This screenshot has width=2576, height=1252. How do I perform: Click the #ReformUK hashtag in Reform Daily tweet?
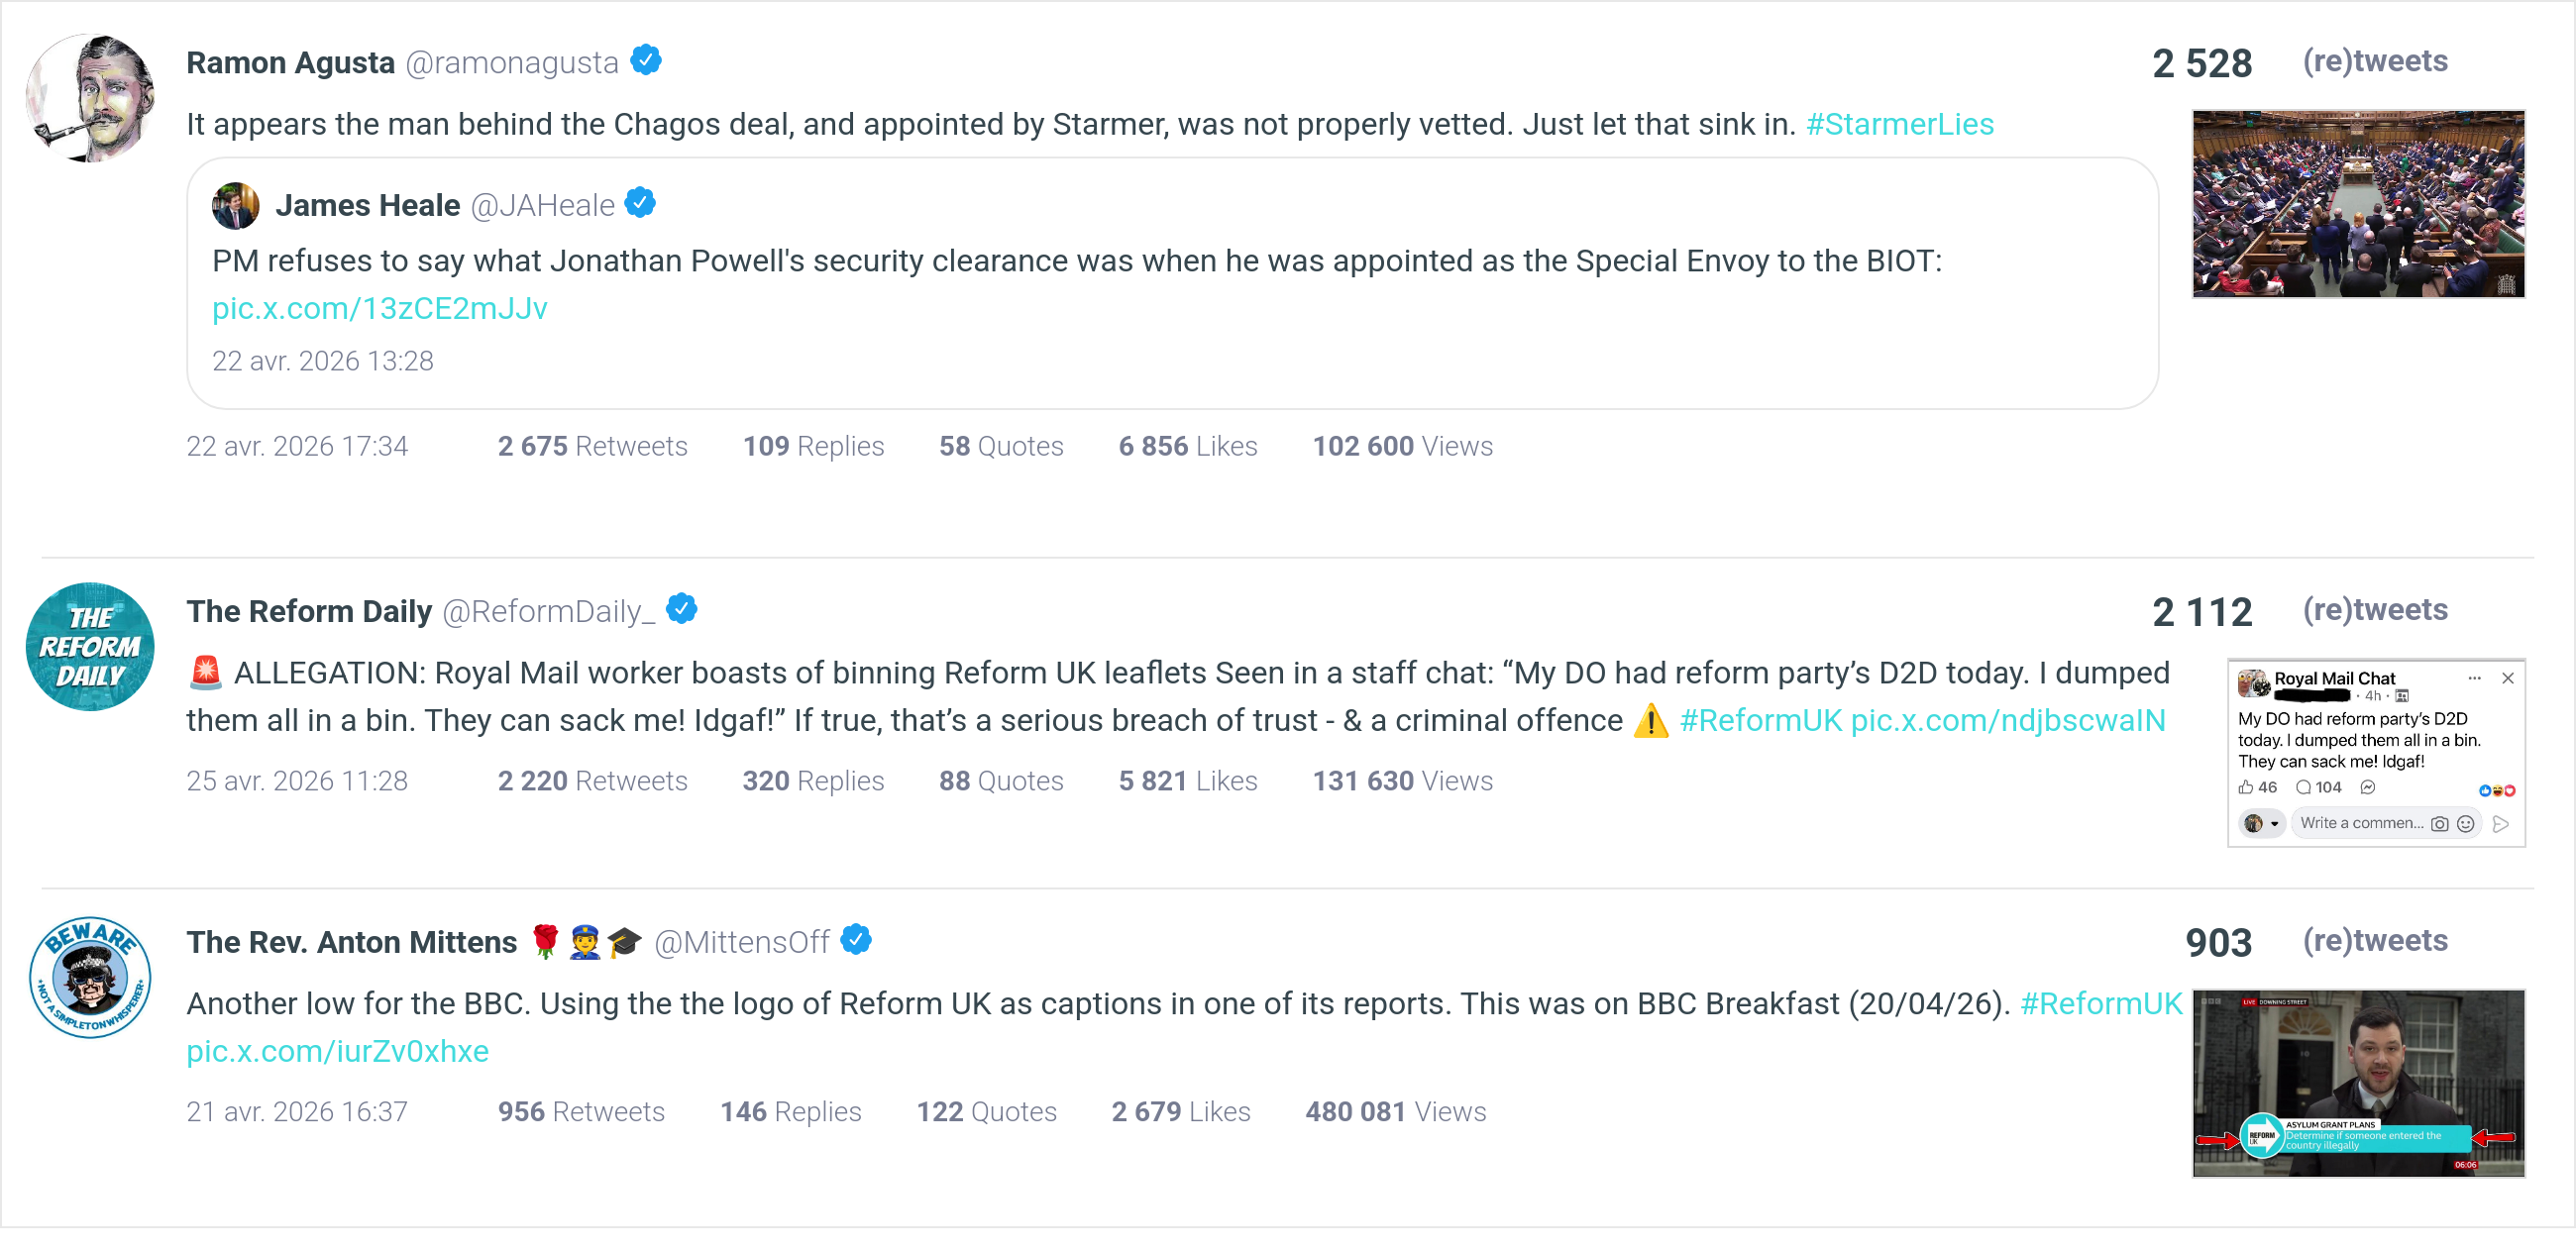(1760, 720)
